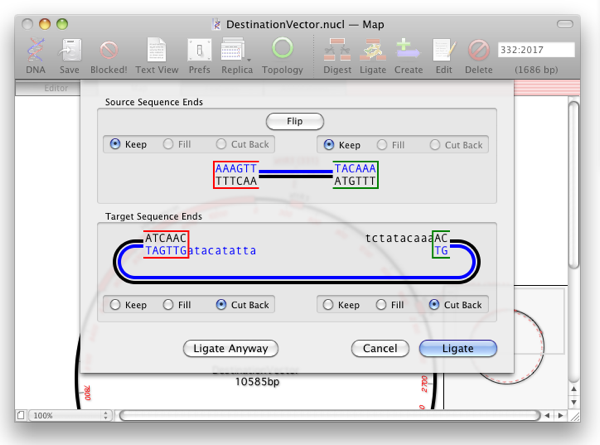Expand the Replica dropdown arrow

249,60
